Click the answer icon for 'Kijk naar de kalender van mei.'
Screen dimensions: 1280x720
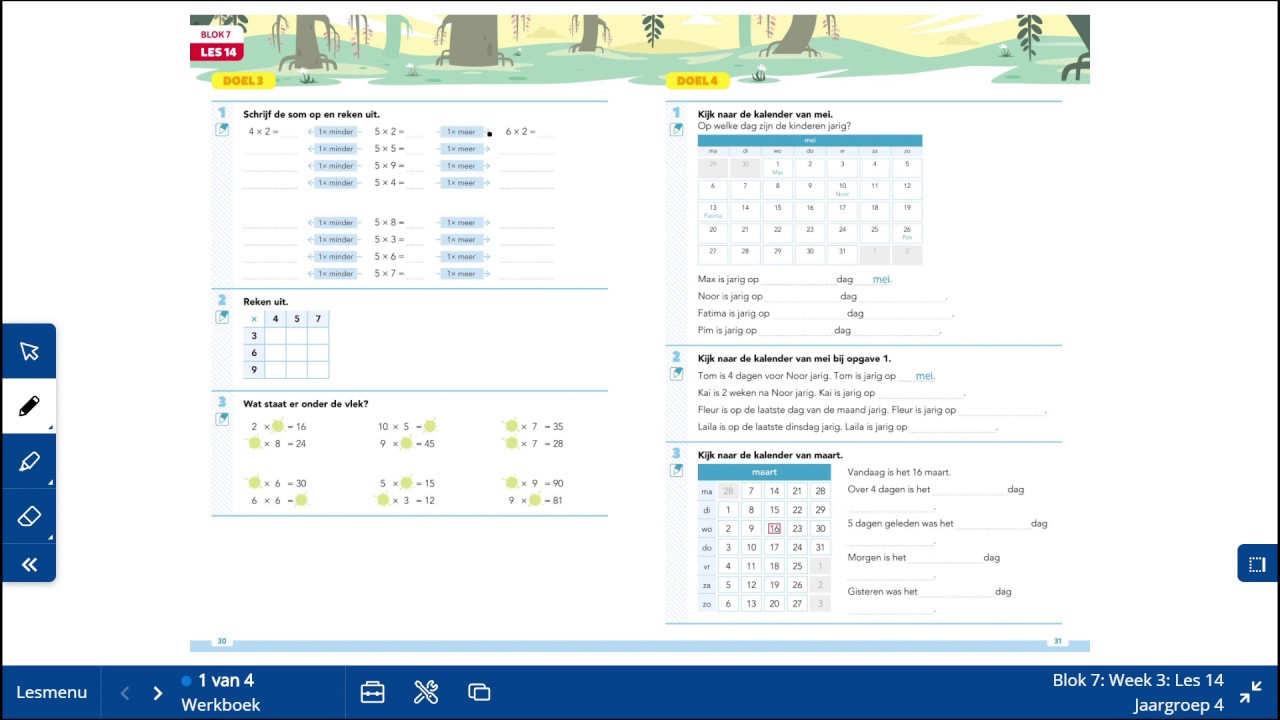677,129
